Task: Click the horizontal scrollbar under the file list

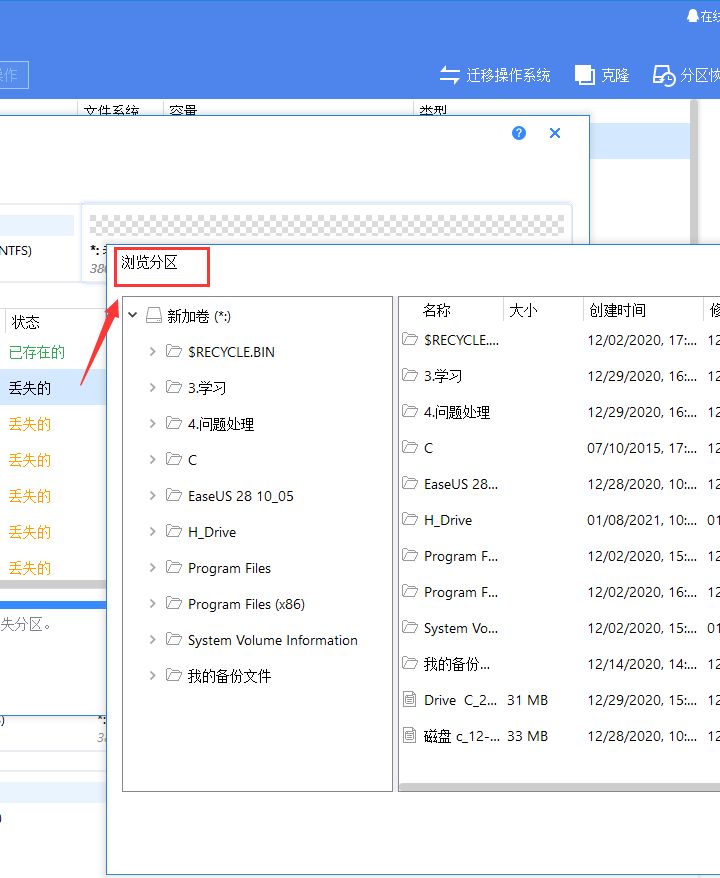Action: (x=559, y=787)
